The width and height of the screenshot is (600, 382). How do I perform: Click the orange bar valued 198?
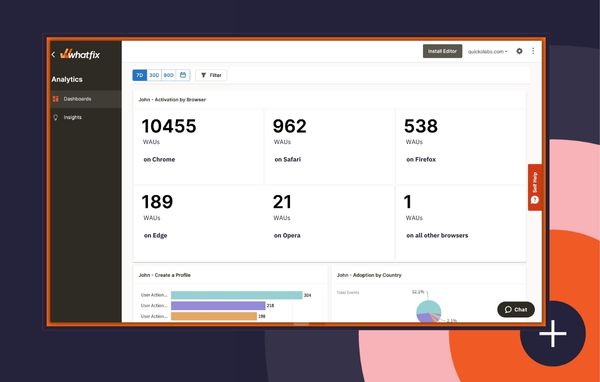(214, 316)
